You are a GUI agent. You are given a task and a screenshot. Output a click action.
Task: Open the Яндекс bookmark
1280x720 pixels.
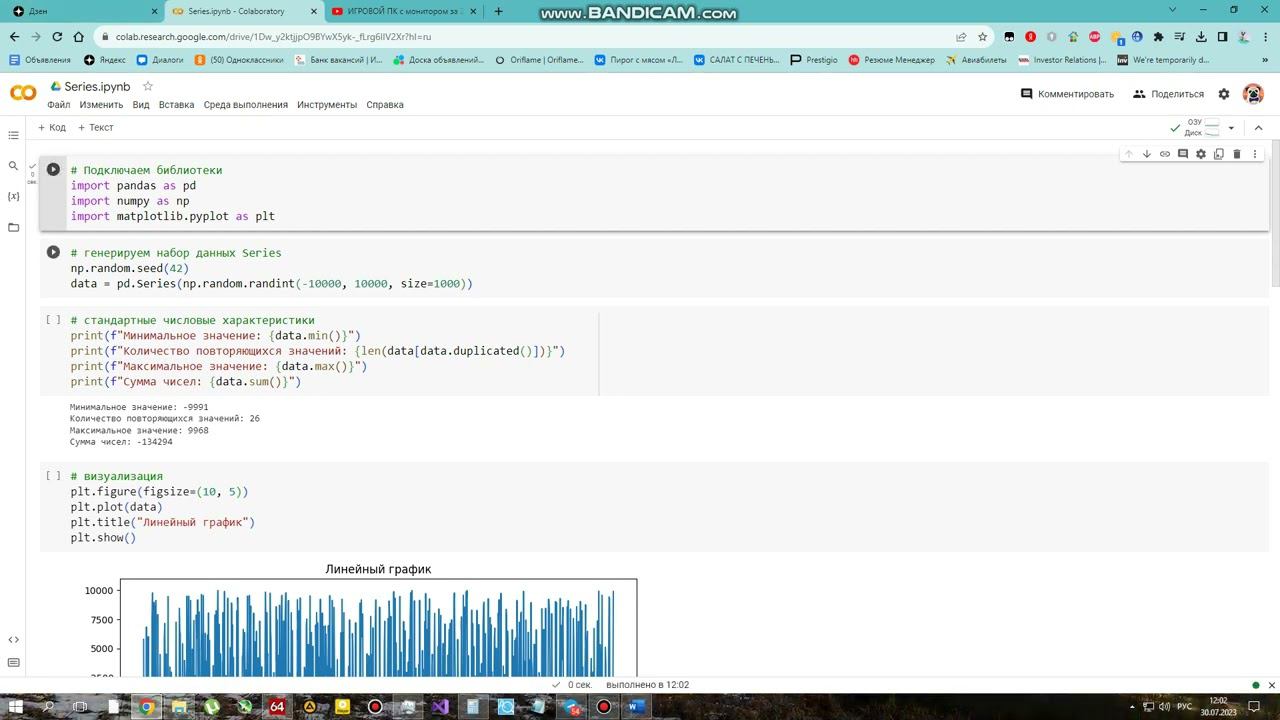[x=104, y=60]
